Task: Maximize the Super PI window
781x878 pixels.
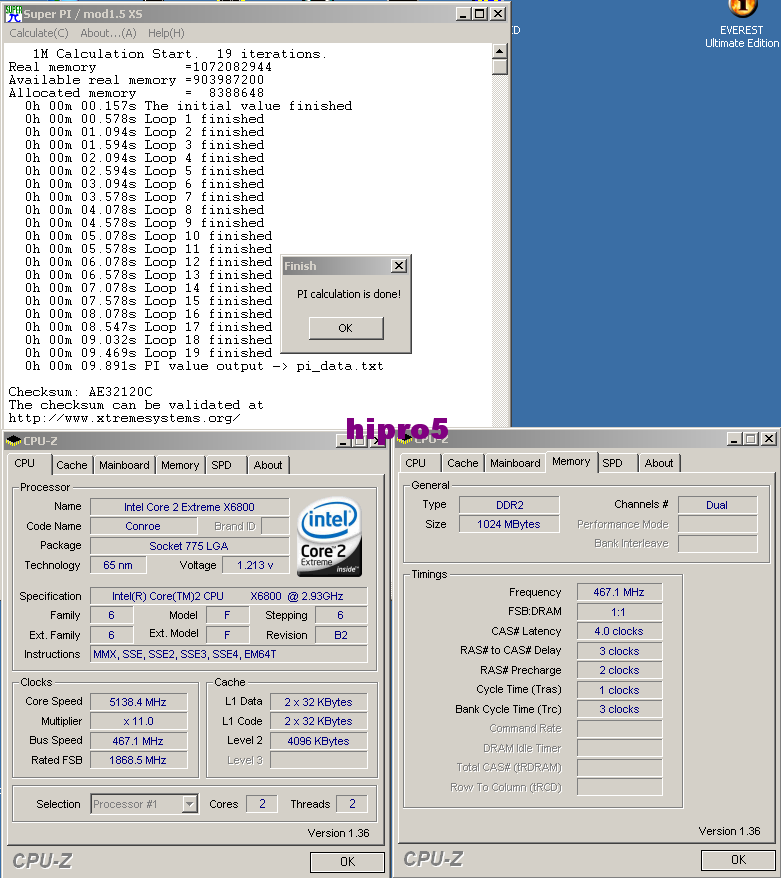Action: click(479, 14)
